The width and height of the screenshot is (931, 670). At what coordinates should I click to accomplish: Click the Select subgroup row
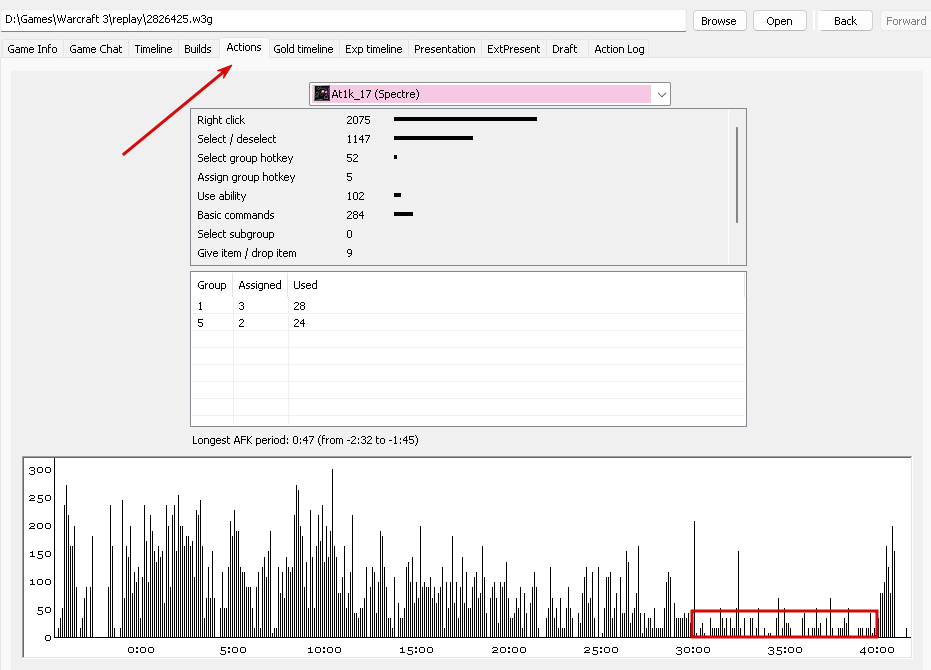click(x=460, y=234)
